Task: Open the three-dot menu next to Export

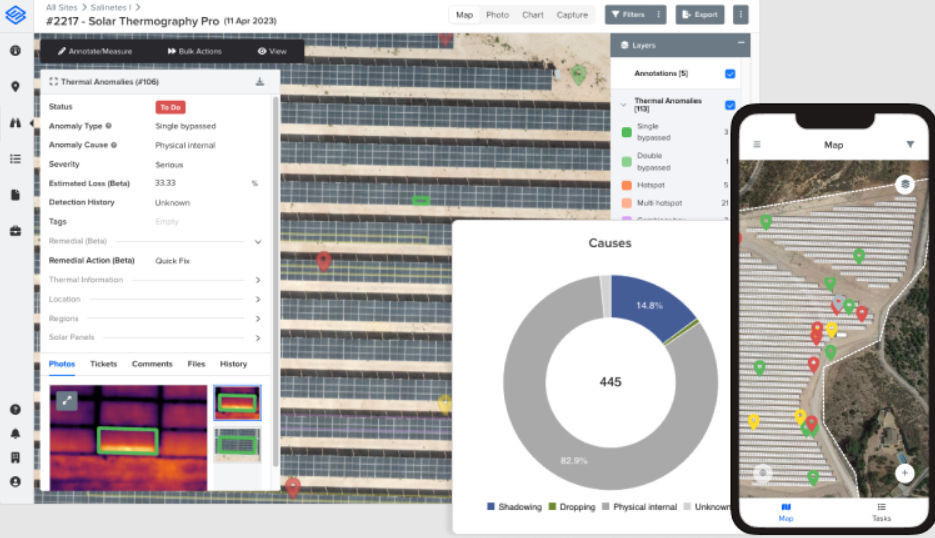Action: [x=740, y=14]
